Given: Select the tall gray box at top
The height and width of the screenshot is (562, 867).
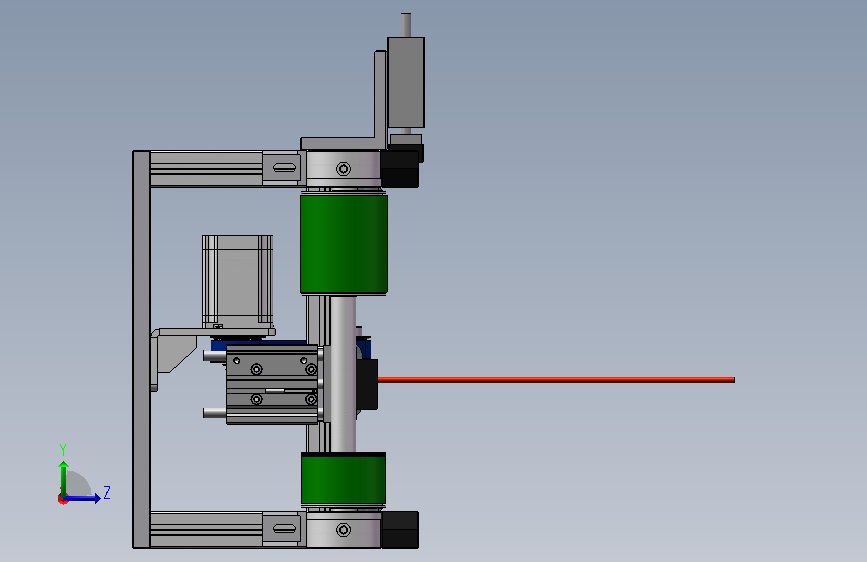Looking at the screenshot, I should point(406,82).
